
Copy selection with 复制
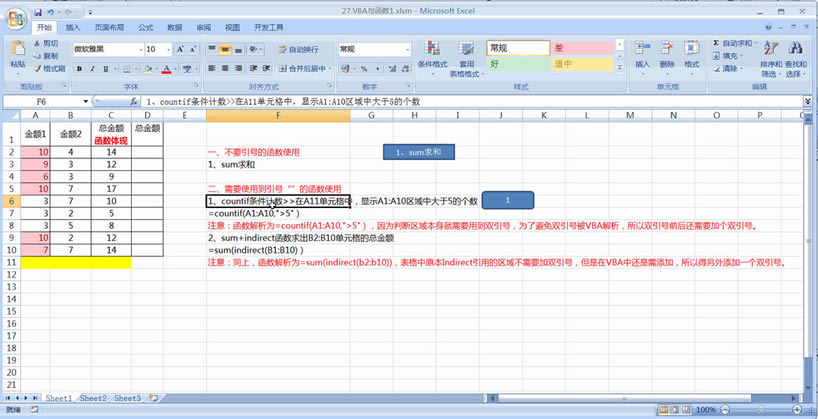pyautogui.click(x=46, y=56)
